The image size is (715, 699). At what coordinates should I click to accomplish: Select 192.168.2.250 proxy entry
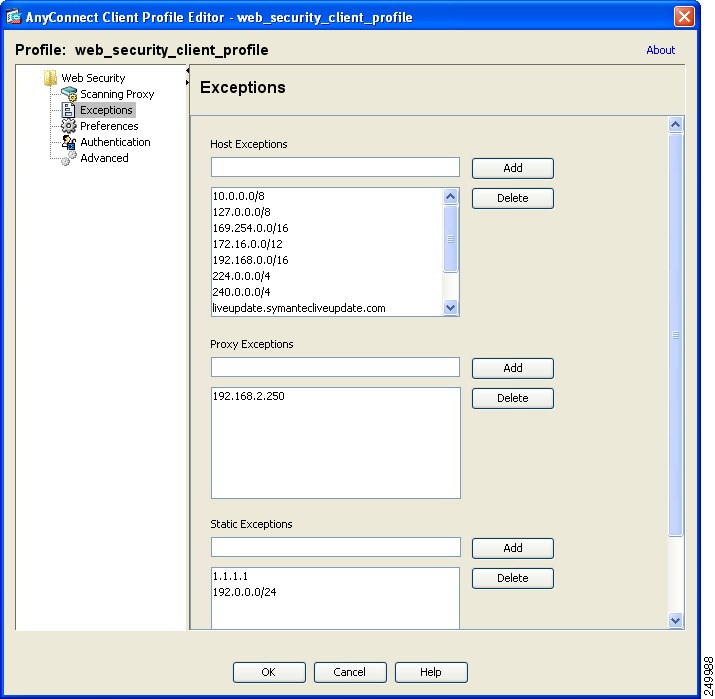[x=336, y=396]
